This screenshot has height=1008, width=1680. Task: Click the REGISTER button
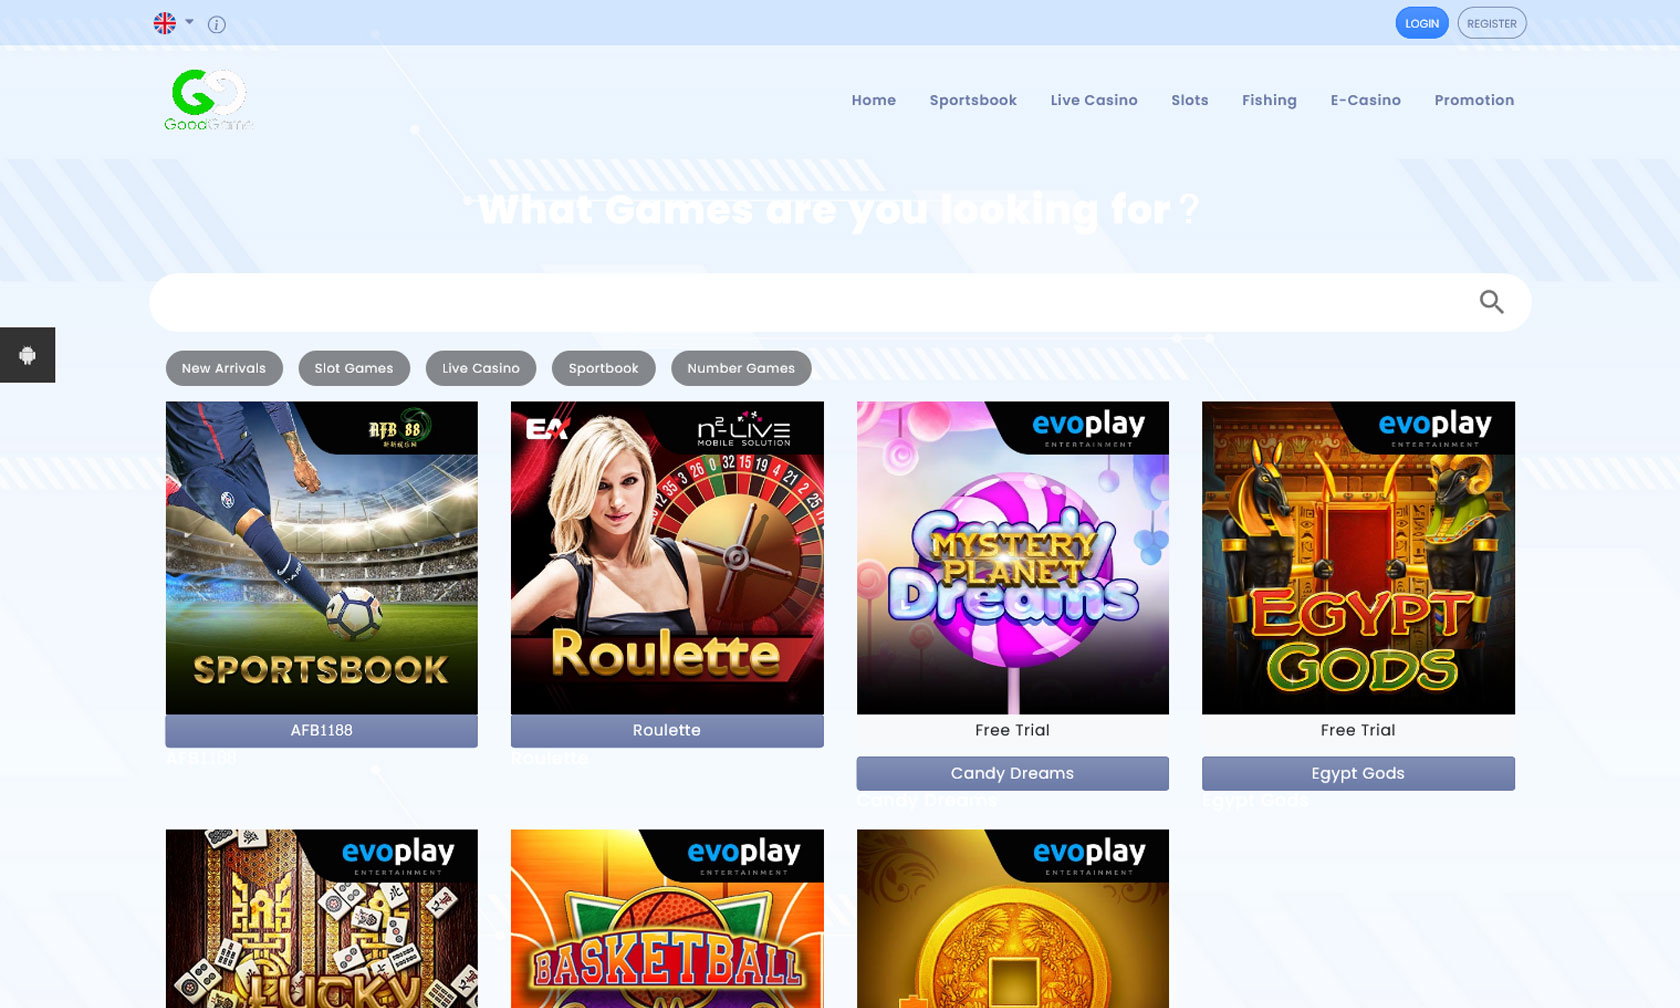coord(1491,23)
